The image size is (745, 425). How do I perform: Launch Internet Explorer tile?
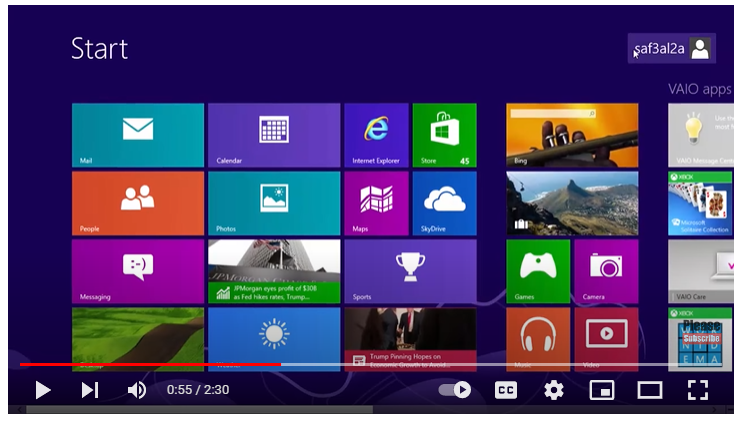click(376, 135)
